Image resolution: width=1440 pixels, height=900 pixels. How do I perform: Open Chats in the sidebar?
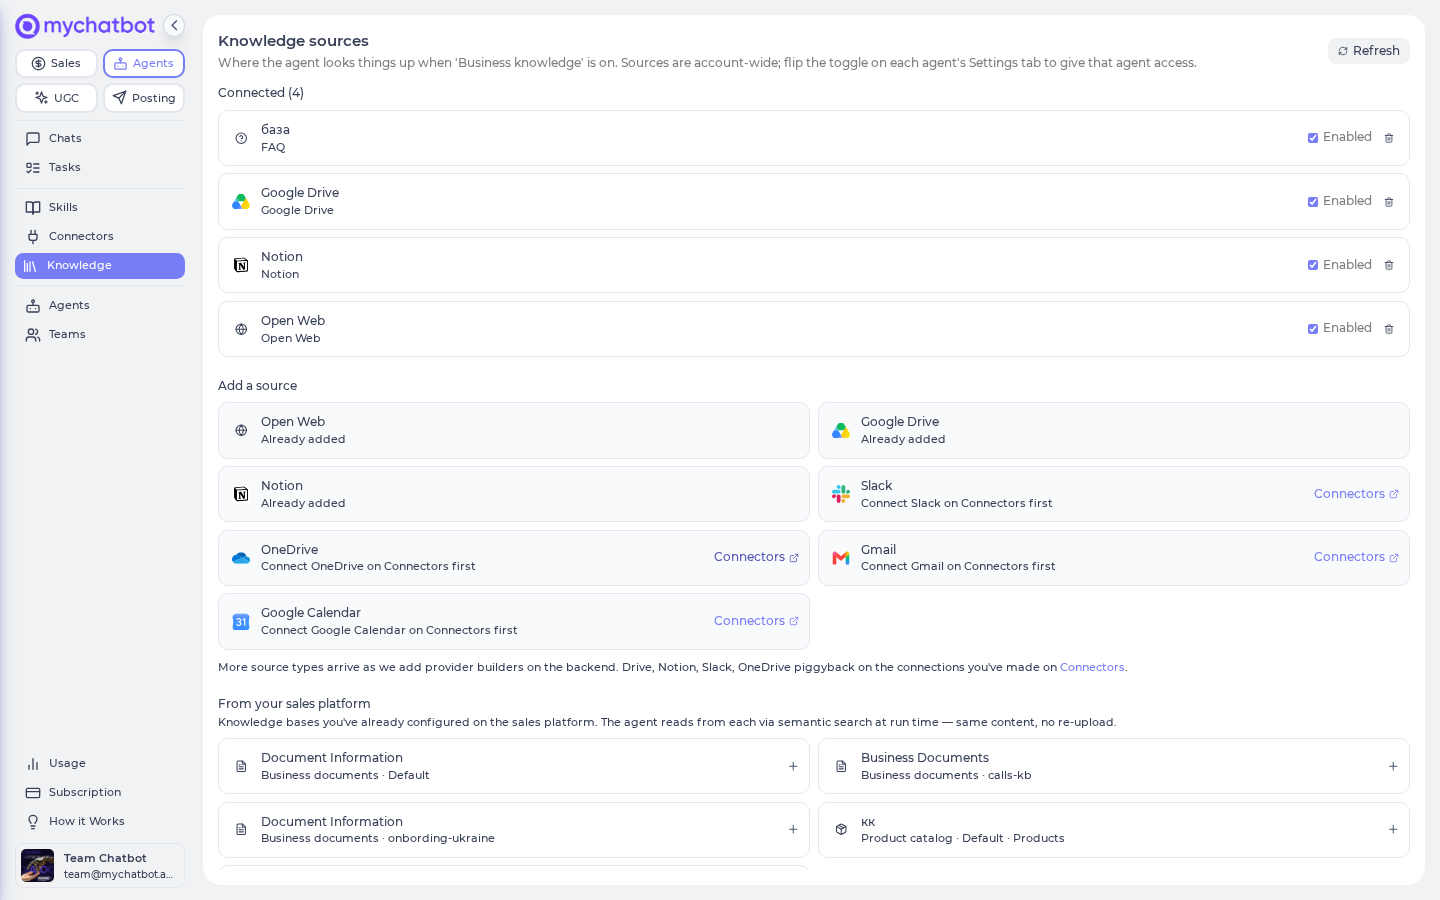(x=100, y=139)
